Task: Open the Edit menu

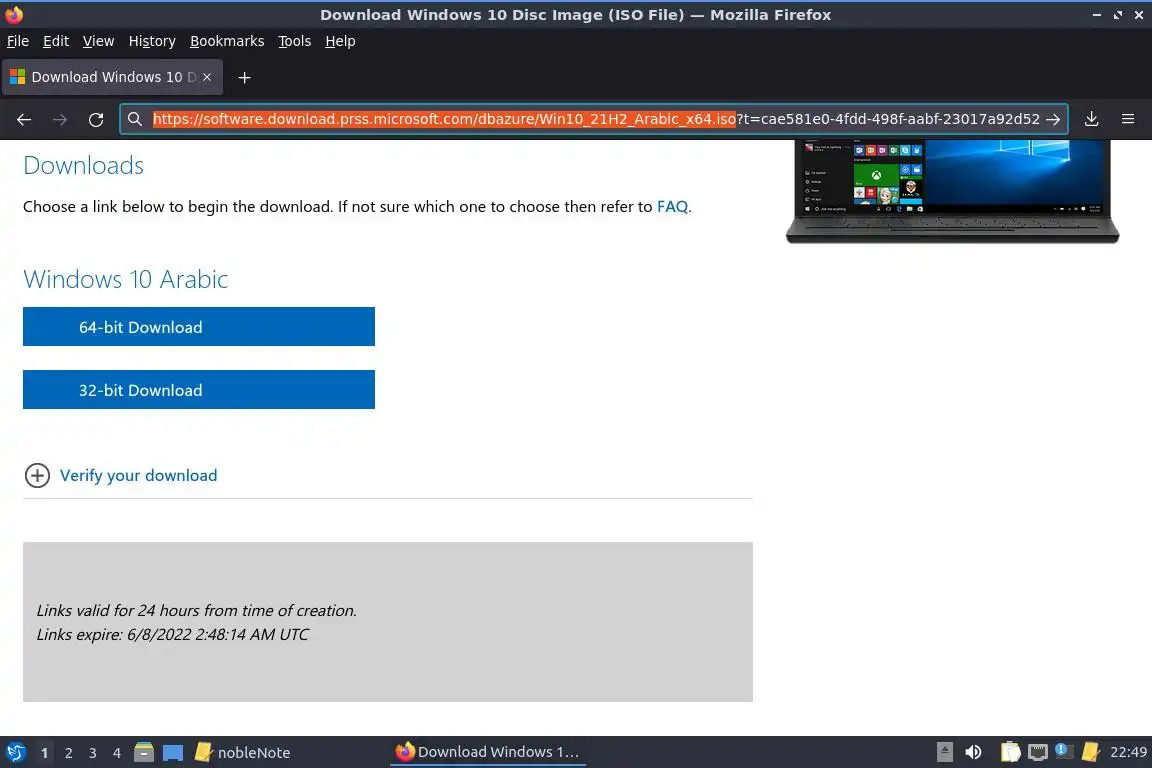Action: tap(56, 41)
